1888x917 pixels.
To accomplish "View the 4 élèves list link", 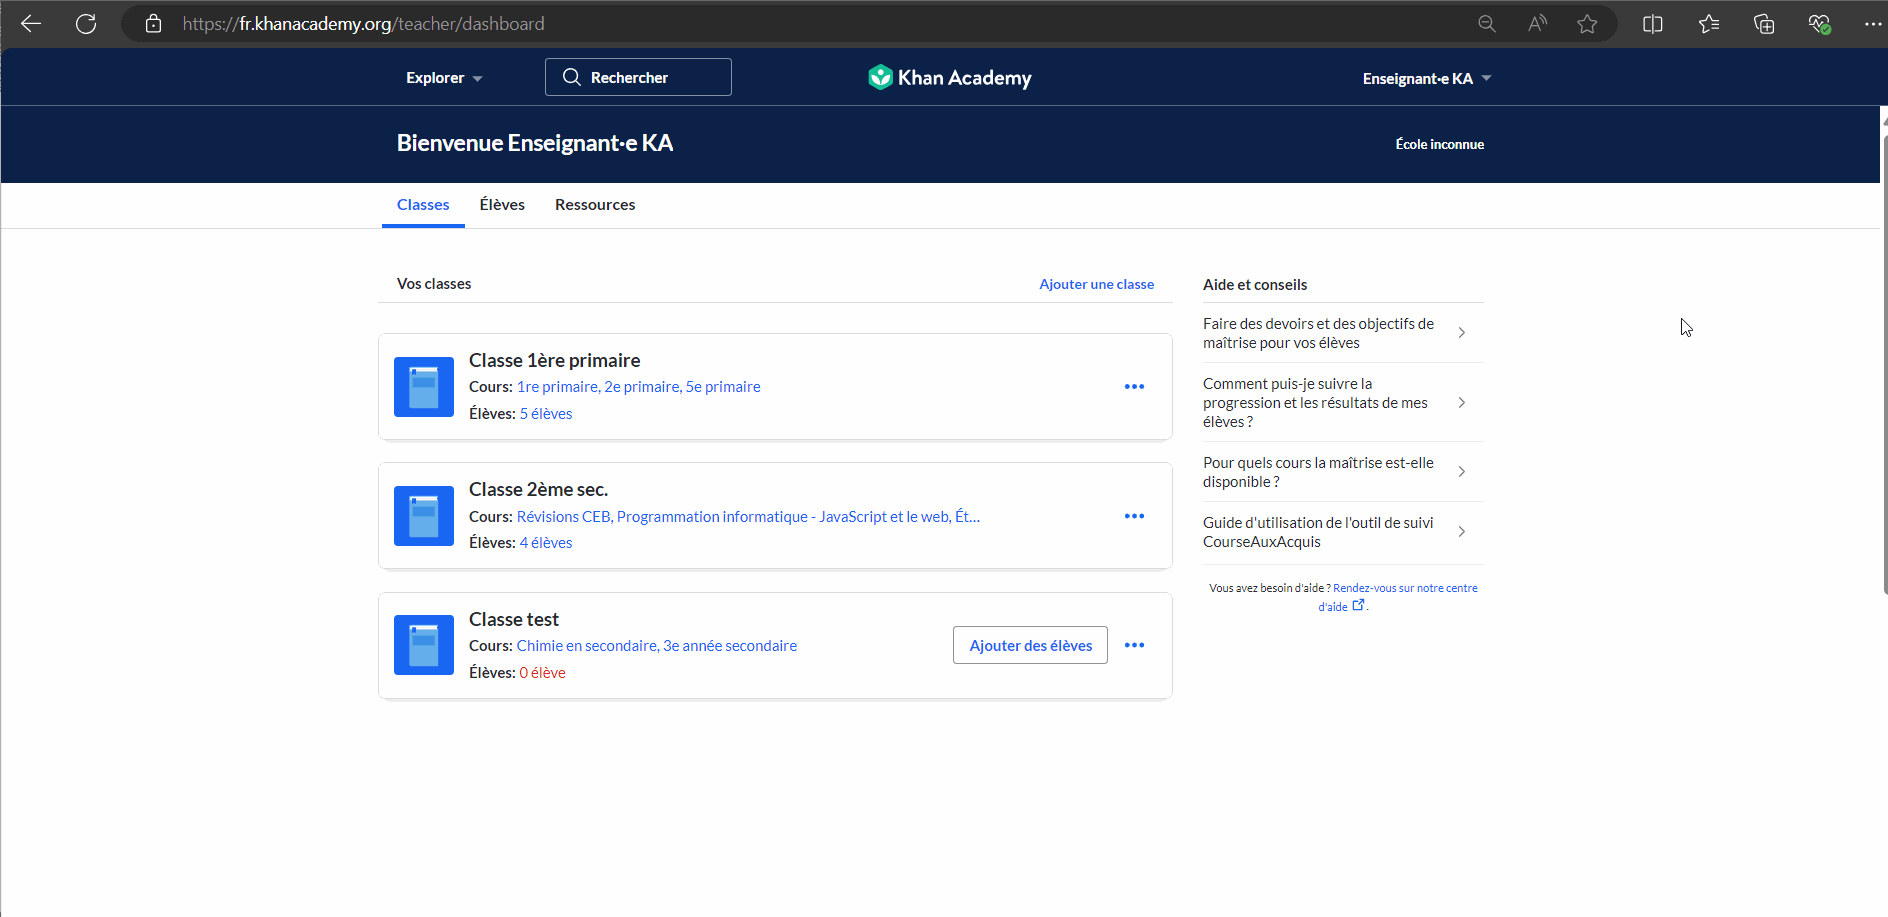I will [546, 543].
